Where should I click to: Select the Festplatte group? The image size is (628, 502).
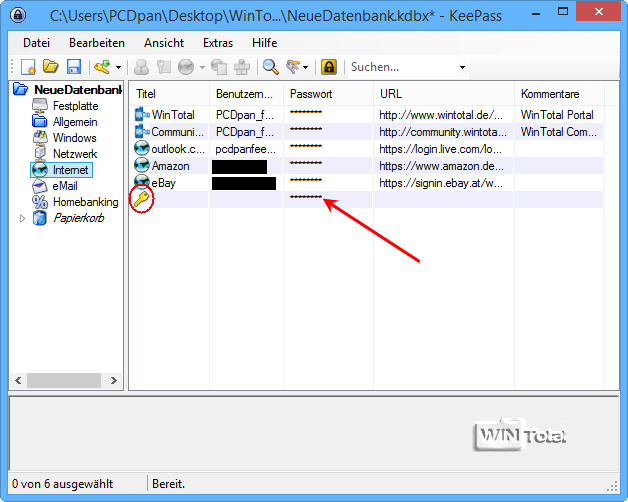(x=75, y=106)
